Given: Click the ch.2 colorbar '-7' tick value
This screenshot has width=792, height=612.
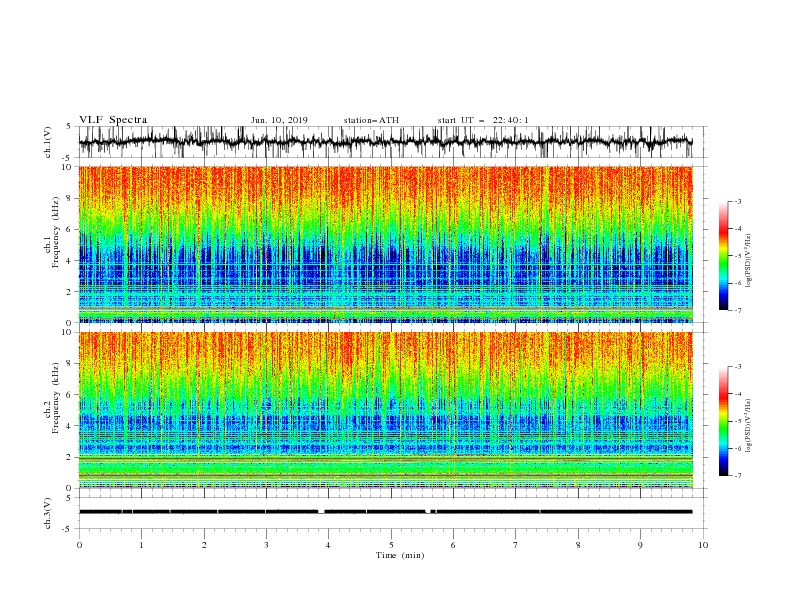Looking at the screenshot, I should coord(737,476).
